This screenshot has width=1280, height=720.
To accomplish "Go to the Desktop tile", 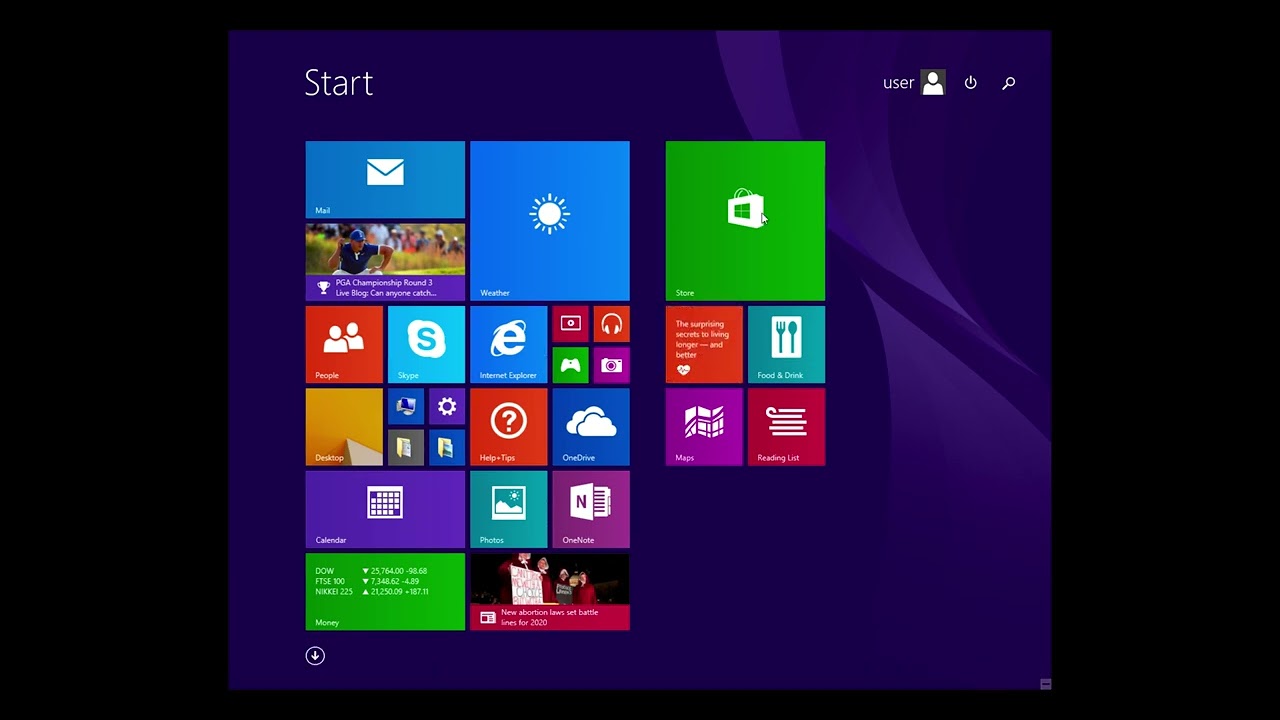I will [x=344, y=427].
